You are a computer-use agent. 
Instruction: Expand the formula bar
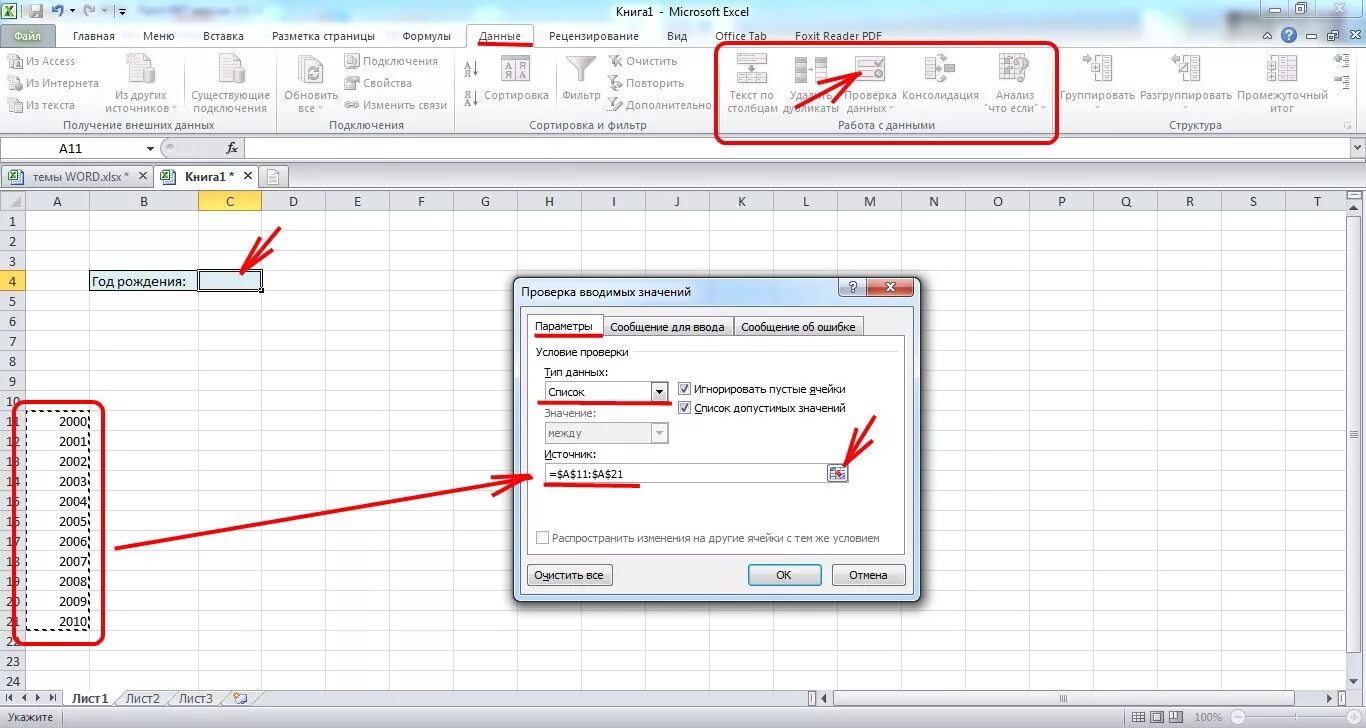click(1357, 148)
